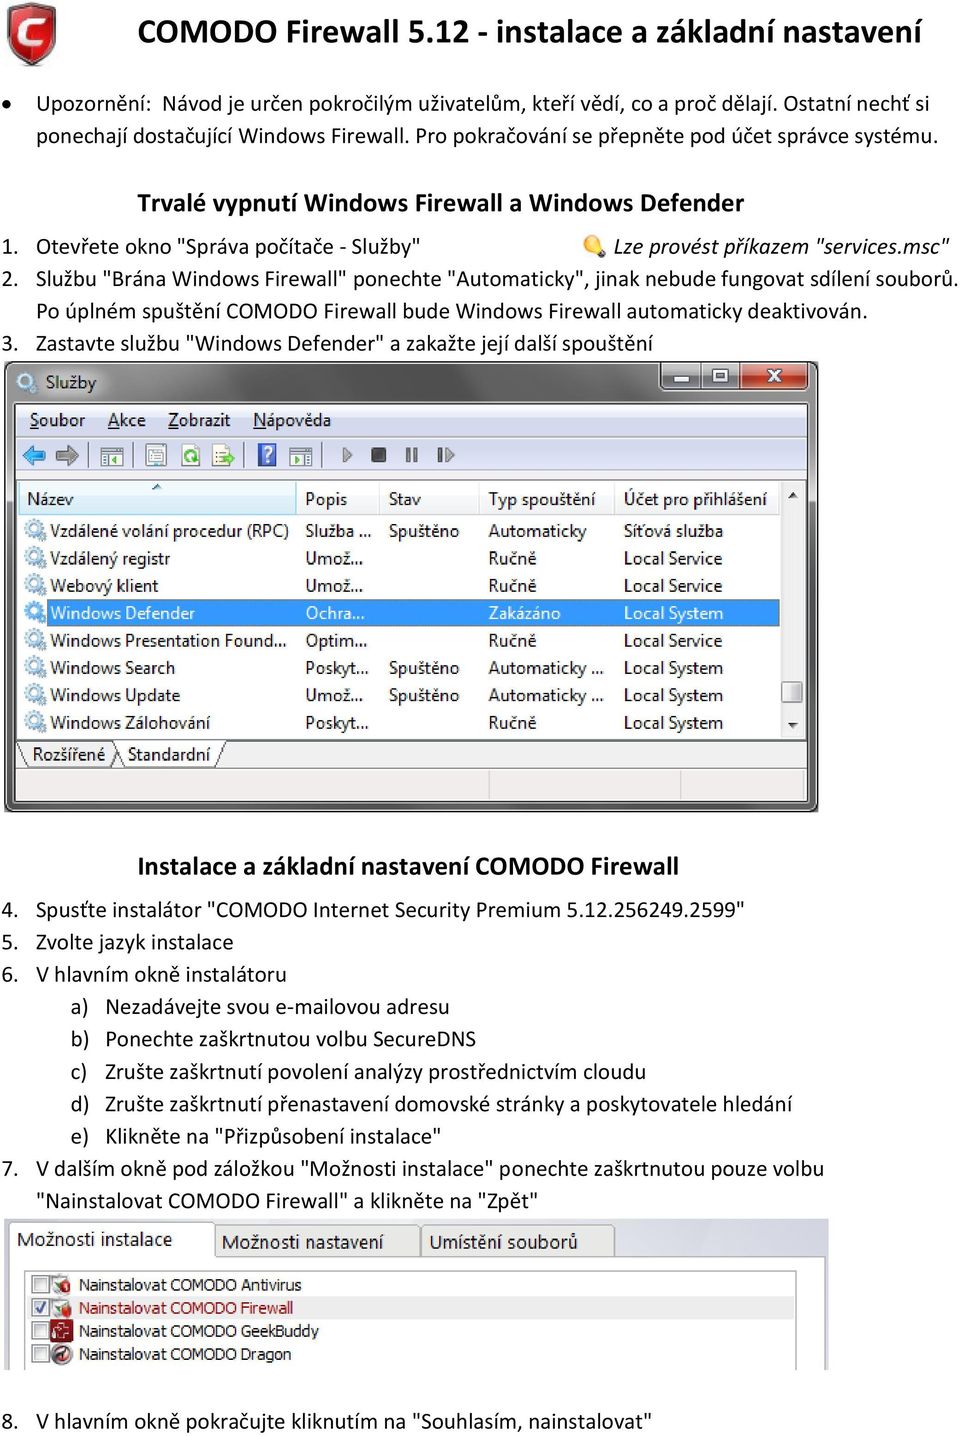Click the Služby window title icon
This screenshot has width=960, height=1436.
27,382
